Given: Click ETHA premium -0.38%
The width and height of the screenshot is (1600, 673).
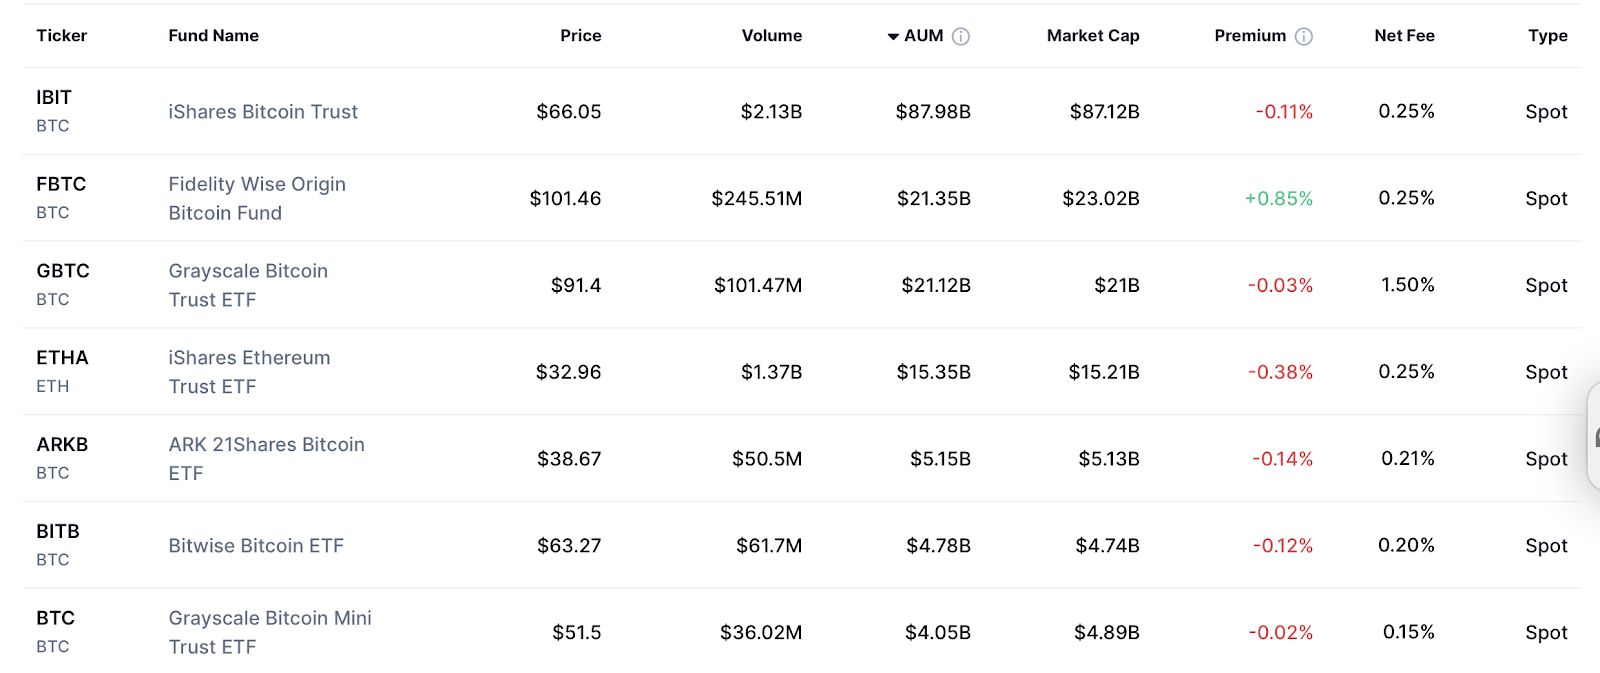Looking at the screenshot, I should 1280,372.
